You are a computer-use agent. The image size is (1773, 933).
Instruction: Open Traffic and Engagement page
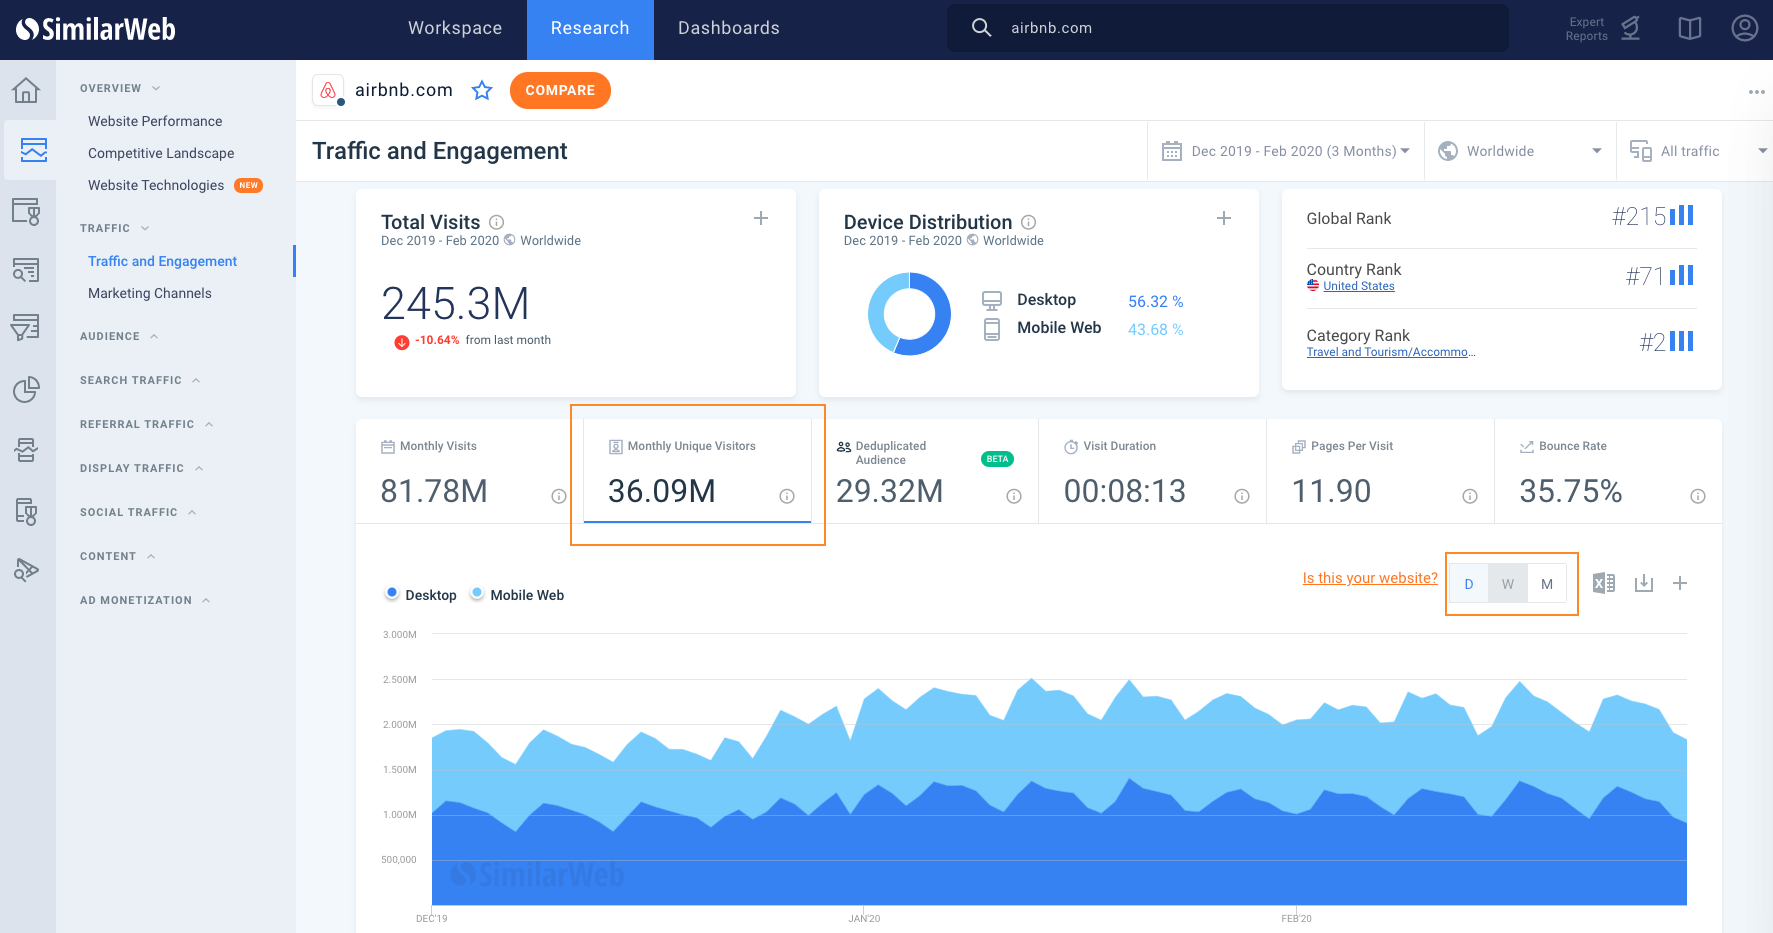coord(163,261)
